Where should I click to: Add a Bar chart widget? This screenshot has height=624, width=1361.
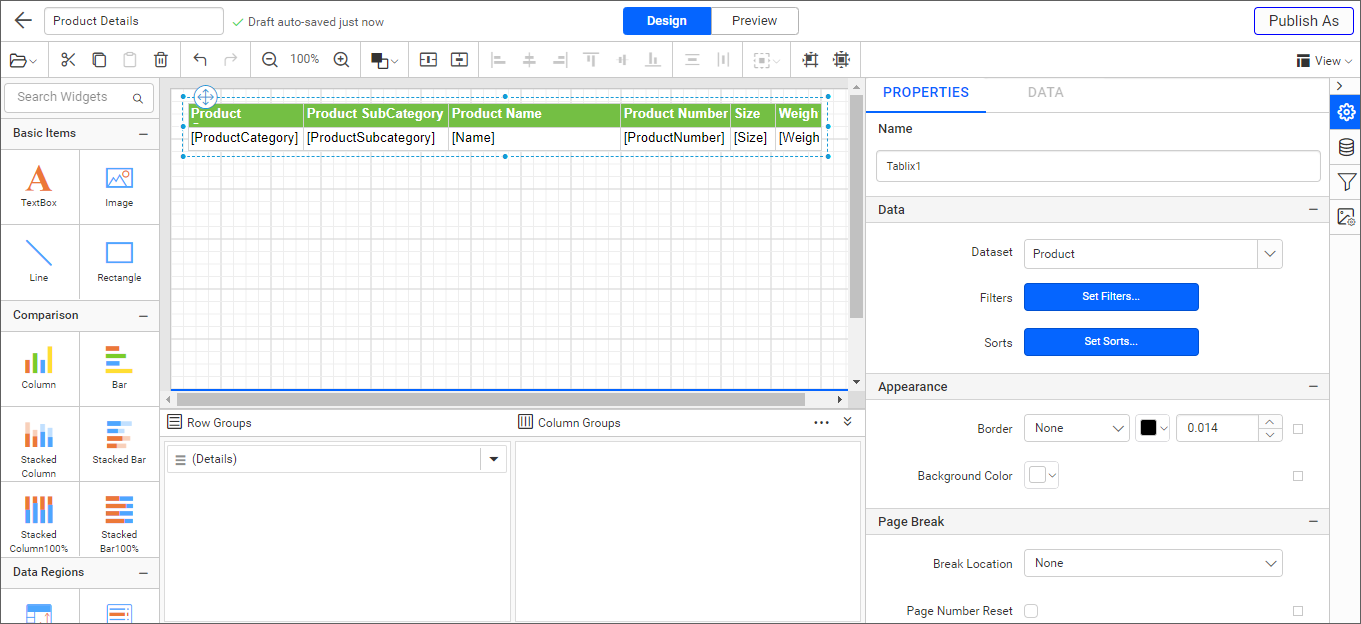pyautogui.click(x=119, y=368)
